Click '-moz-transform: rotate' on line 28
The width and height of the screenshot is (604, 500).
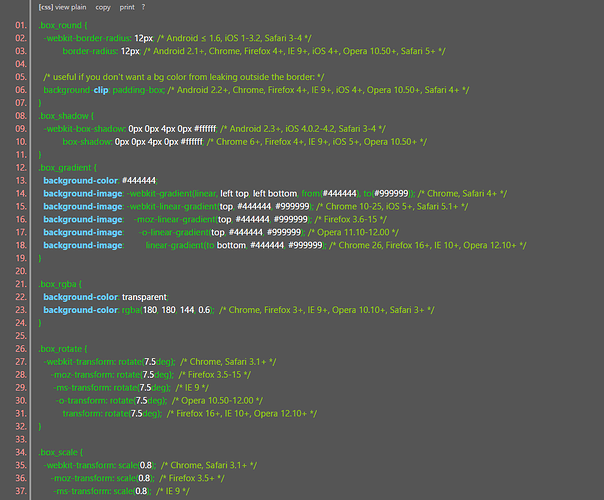click(95, 374)
